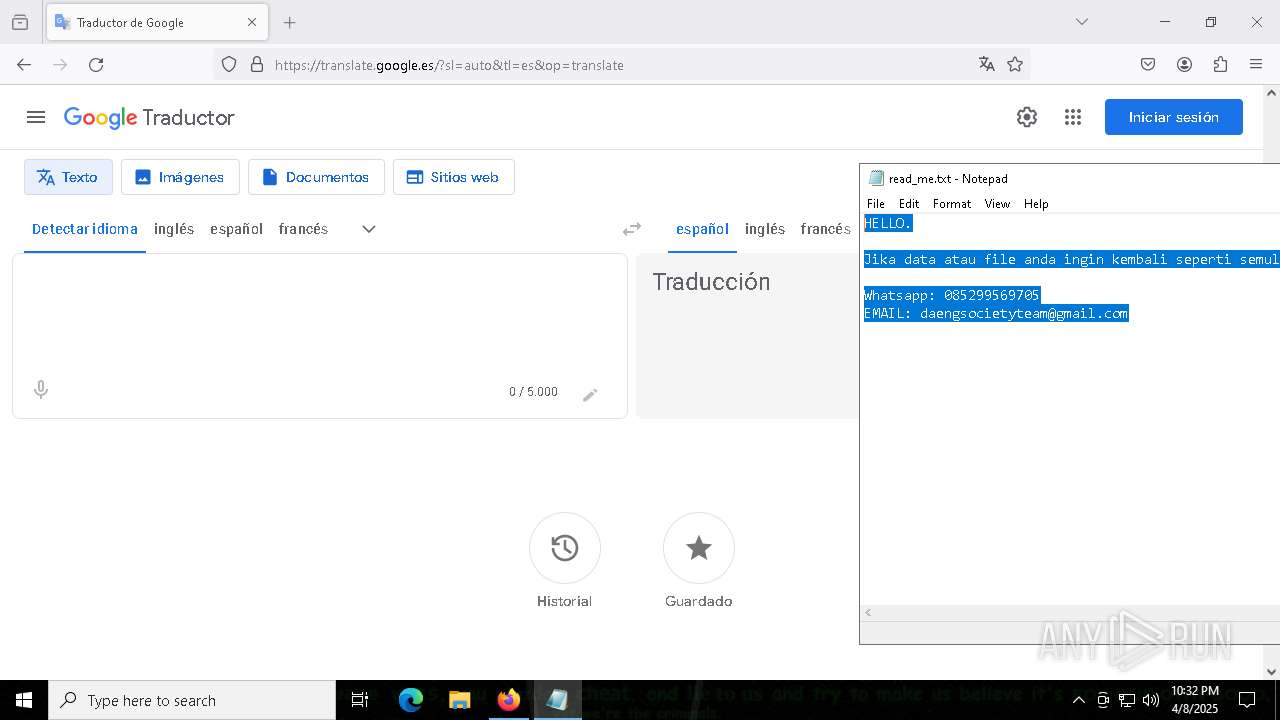The height and width of the screenshot is (720, 1280).
Task: Choose Detectar idioma as source
Action: tap(85, 229)
